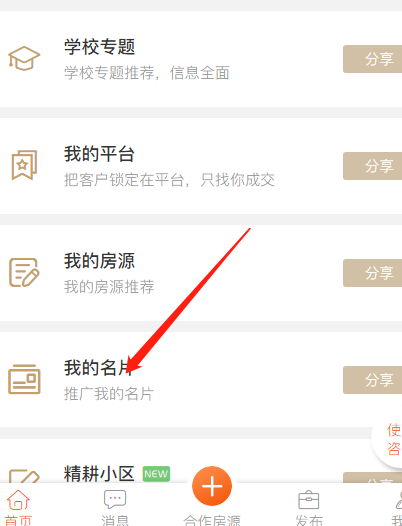Share the 我的名片 item
Viewport: 402px width, 526px height.
[372, 380]
